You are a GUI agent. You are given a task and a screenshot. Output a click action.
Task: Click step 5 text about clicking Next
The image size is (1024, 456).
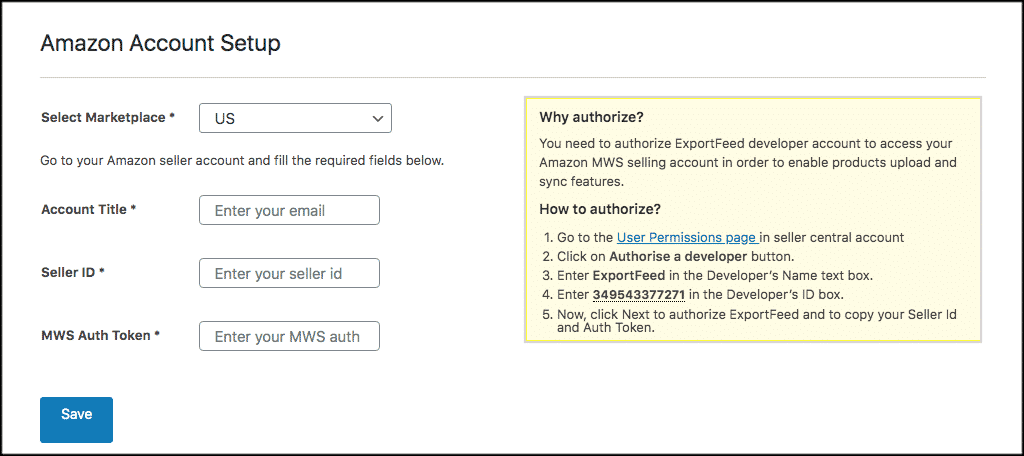[x=757, y=321]
